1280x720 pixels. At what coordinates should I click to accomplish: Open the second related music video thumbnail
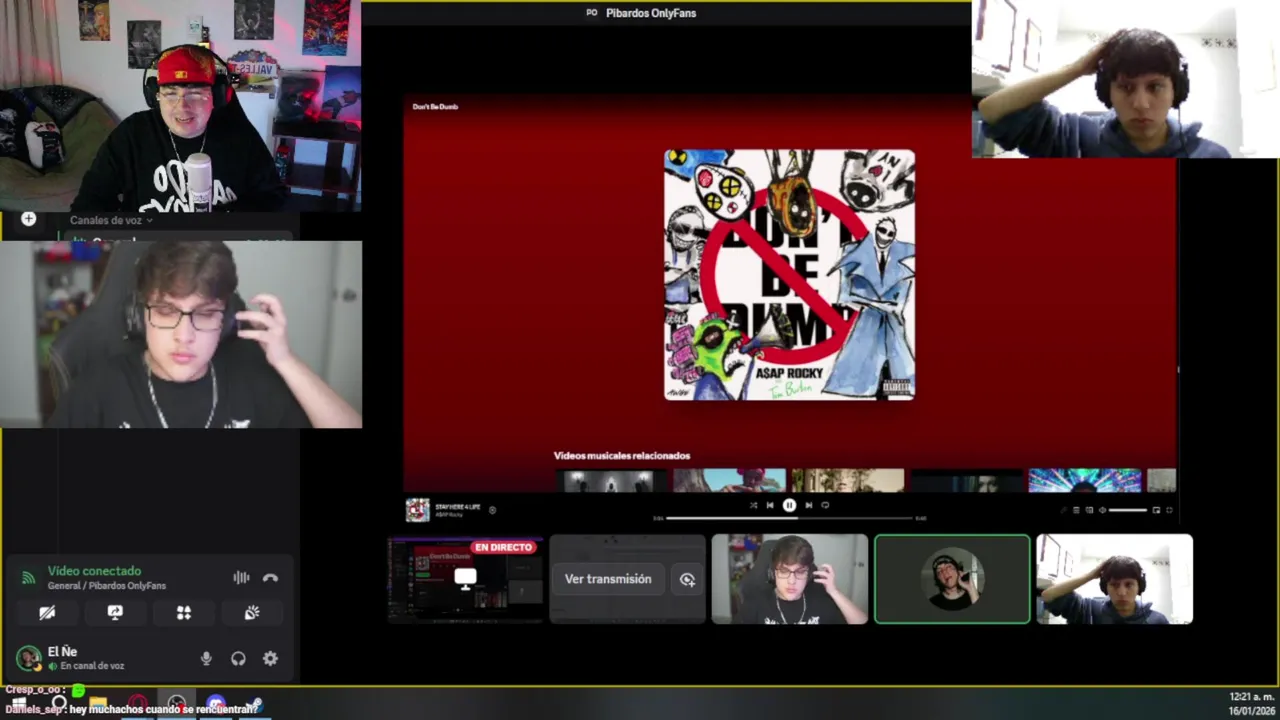pos(729,480)
